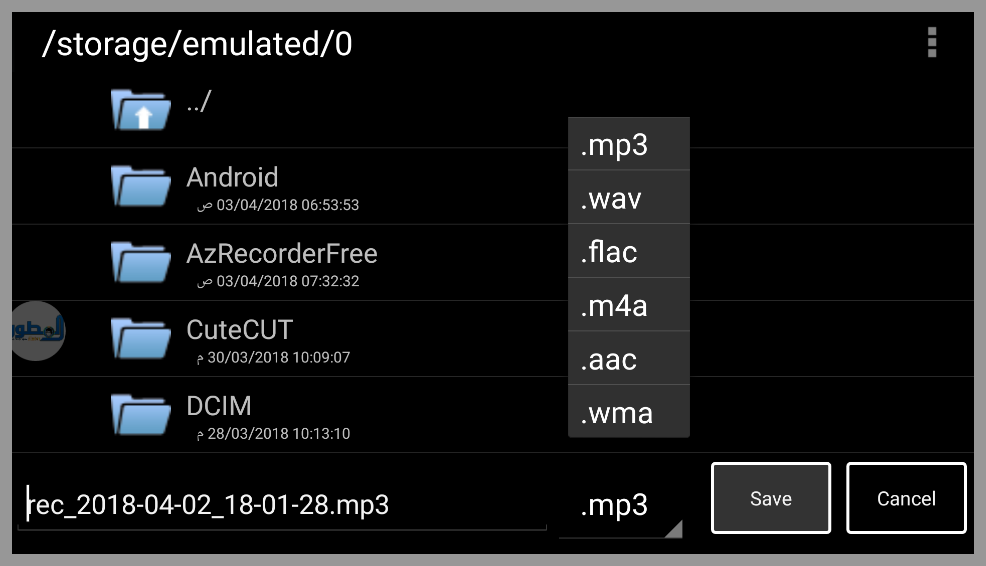This screenshot has width=986, height=566.
Task: Choose .aac file extension
Action: 628,358
